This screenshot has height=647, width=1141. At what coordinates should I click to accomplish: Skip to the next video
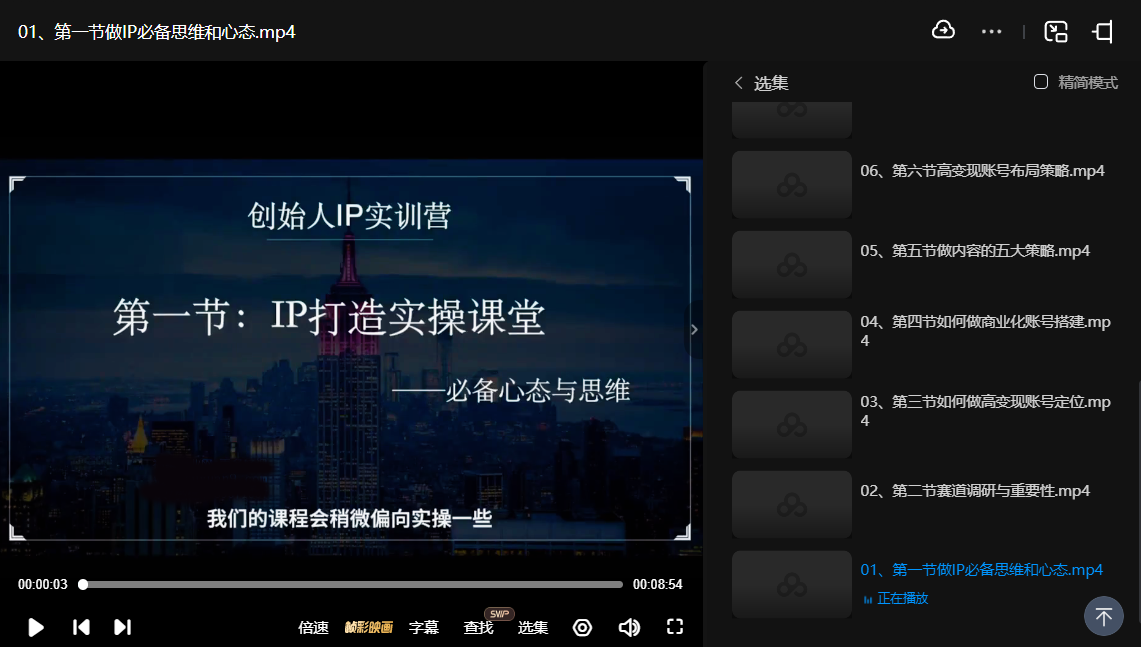click(x=122, y=627)
